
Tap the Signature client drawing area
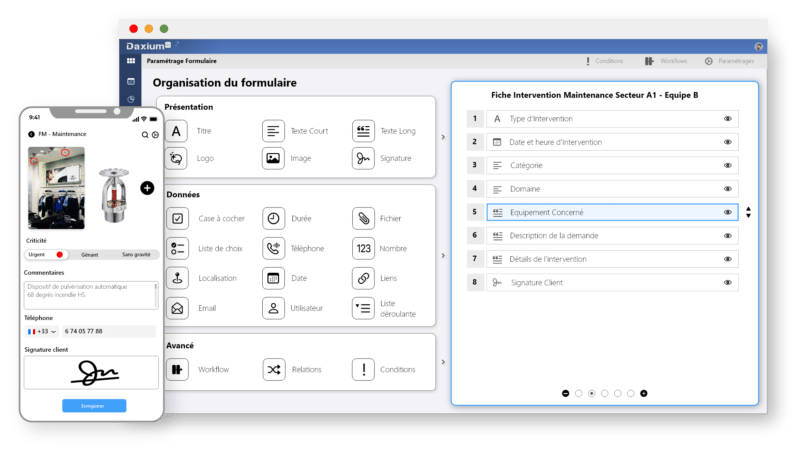pyautogui.click(x=91, y=373)
